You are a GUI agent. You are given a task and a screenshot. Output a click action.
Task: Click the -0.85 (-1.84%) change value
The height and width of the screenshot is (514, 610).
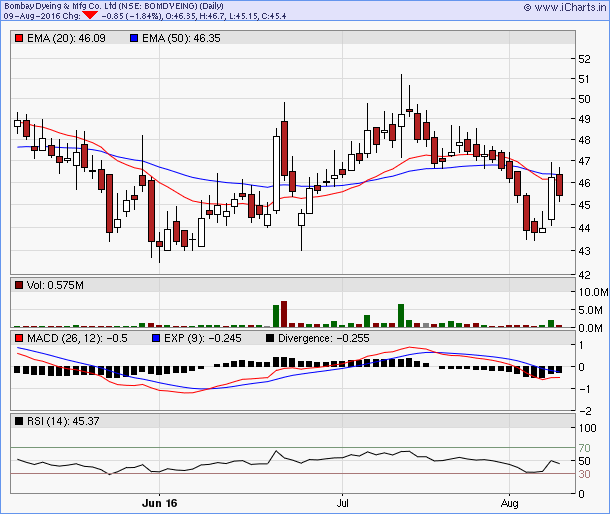[131, 16]
